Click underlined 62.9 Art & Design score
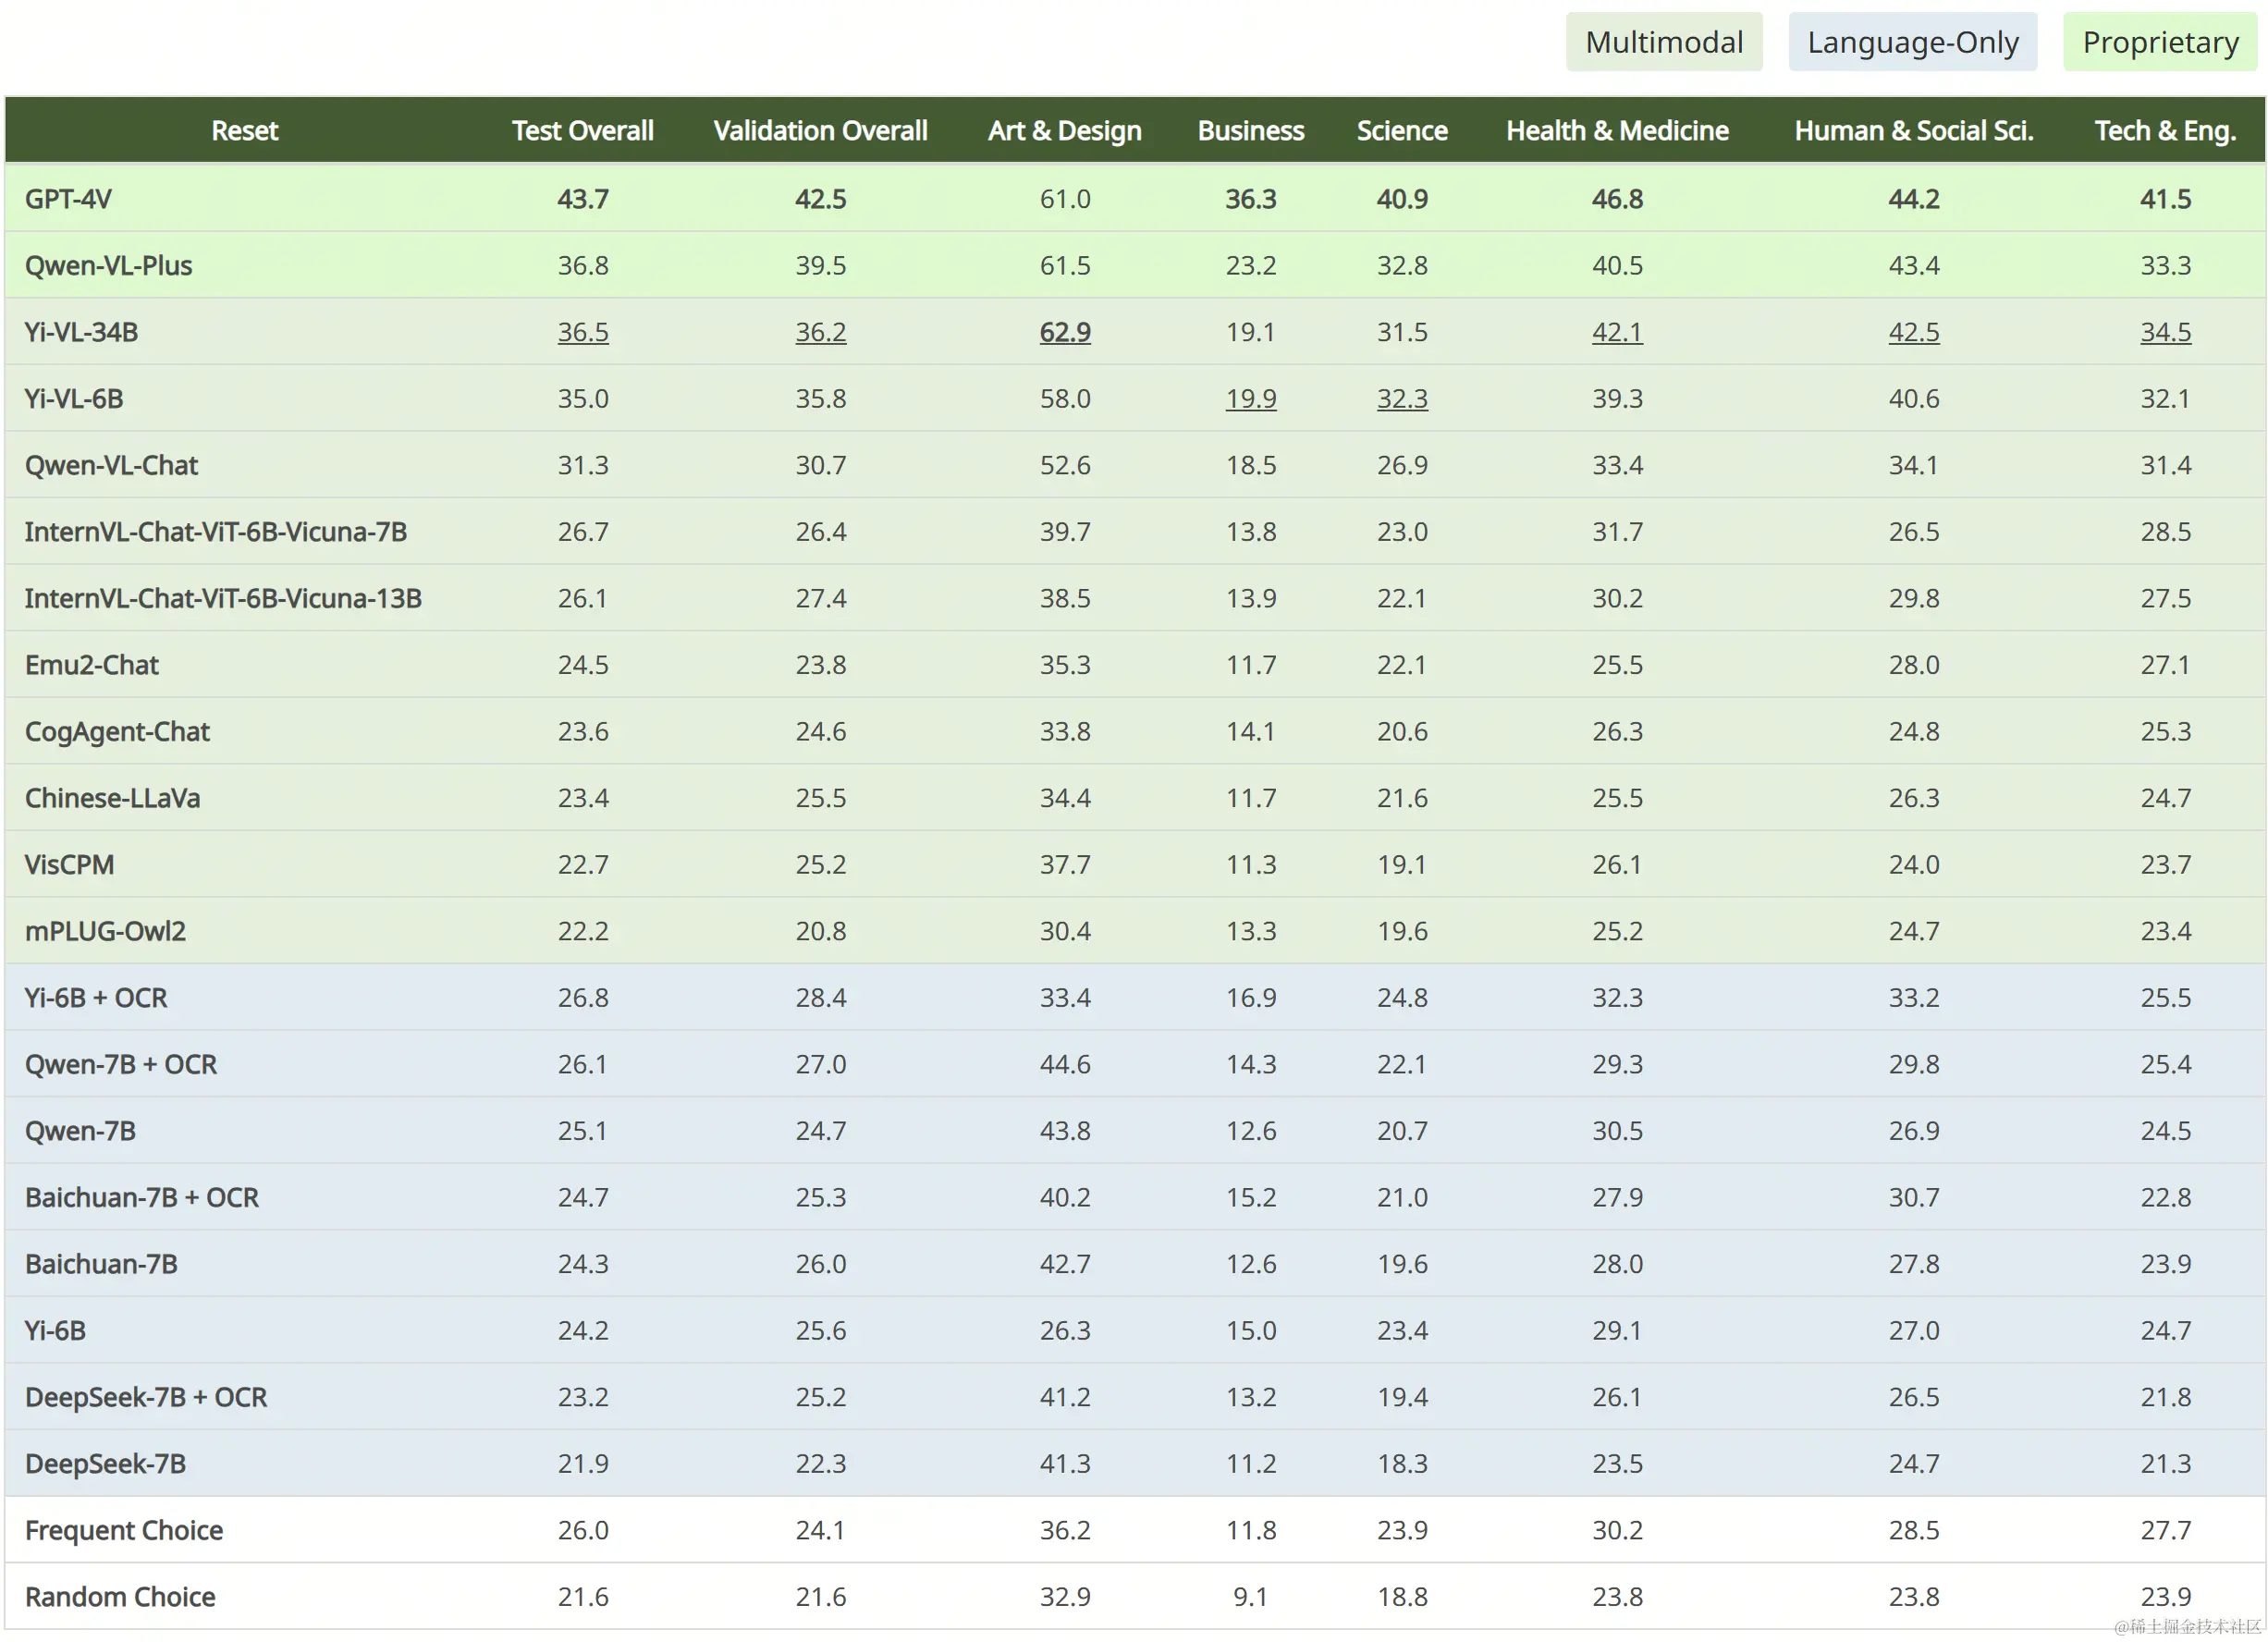Viewport: 2268px width, 1642px height. pos(1064,332)
